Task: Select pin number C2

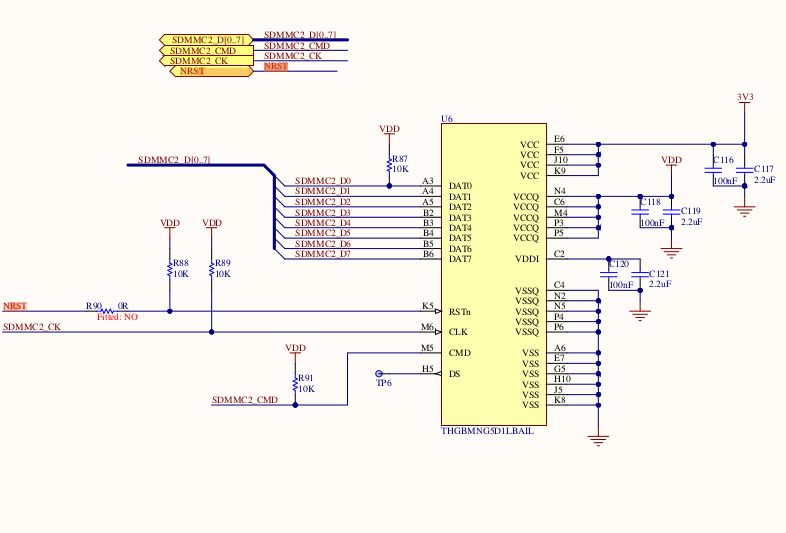Action: 559,254
